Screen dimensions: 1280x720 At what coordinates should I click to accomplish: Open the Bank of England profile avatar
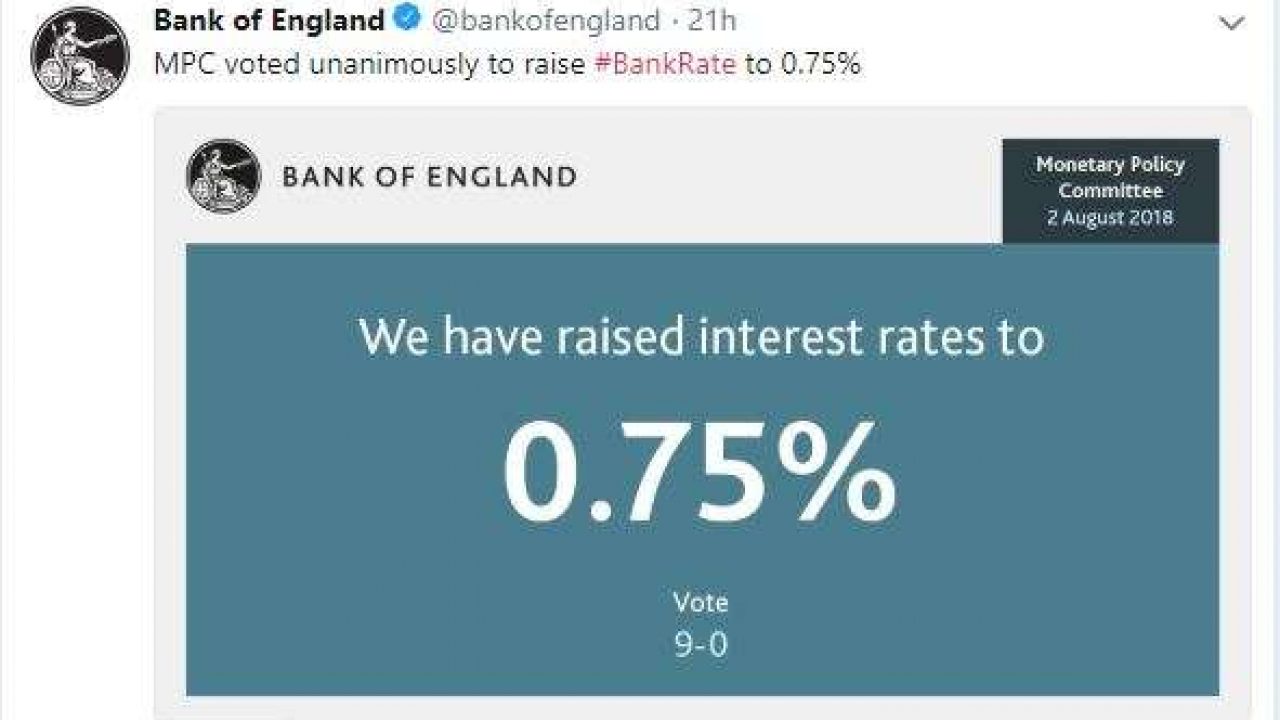[x=81, y=55]
